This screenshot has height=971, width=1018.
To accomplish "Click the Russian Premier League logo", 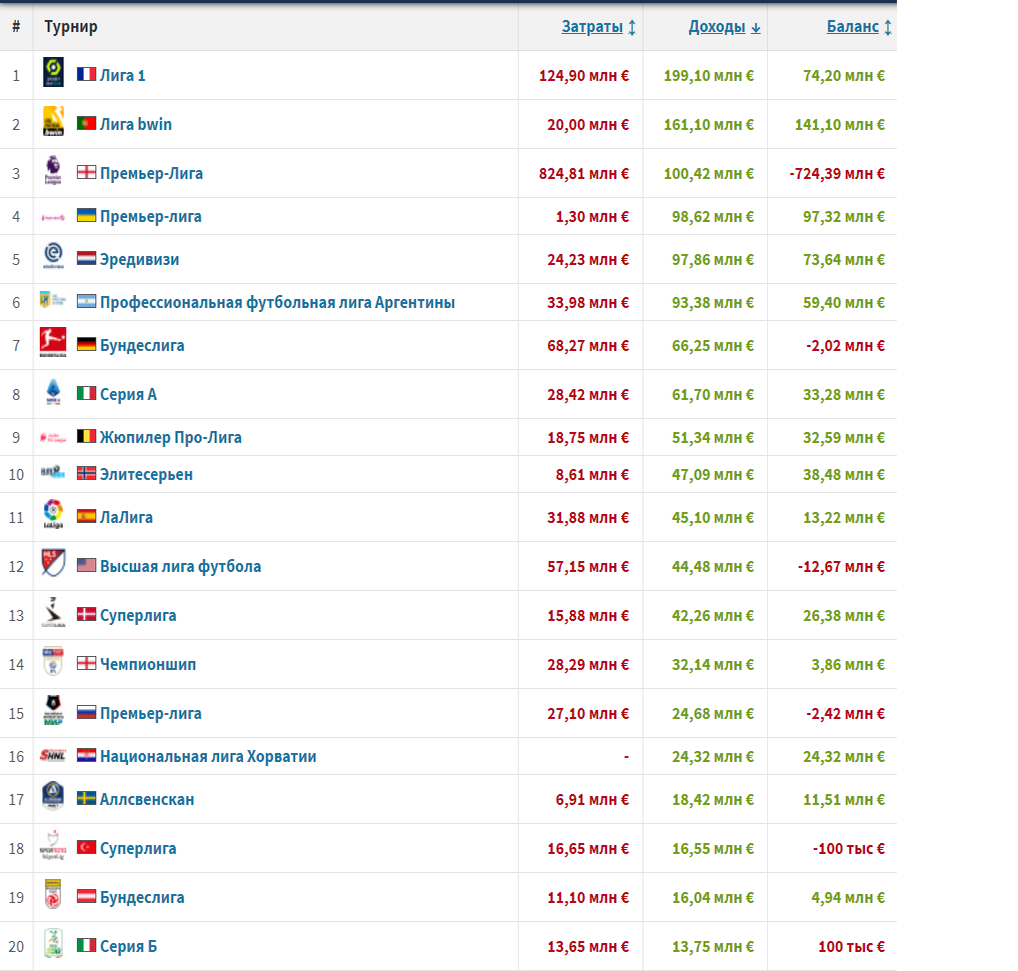I will 53,710.
